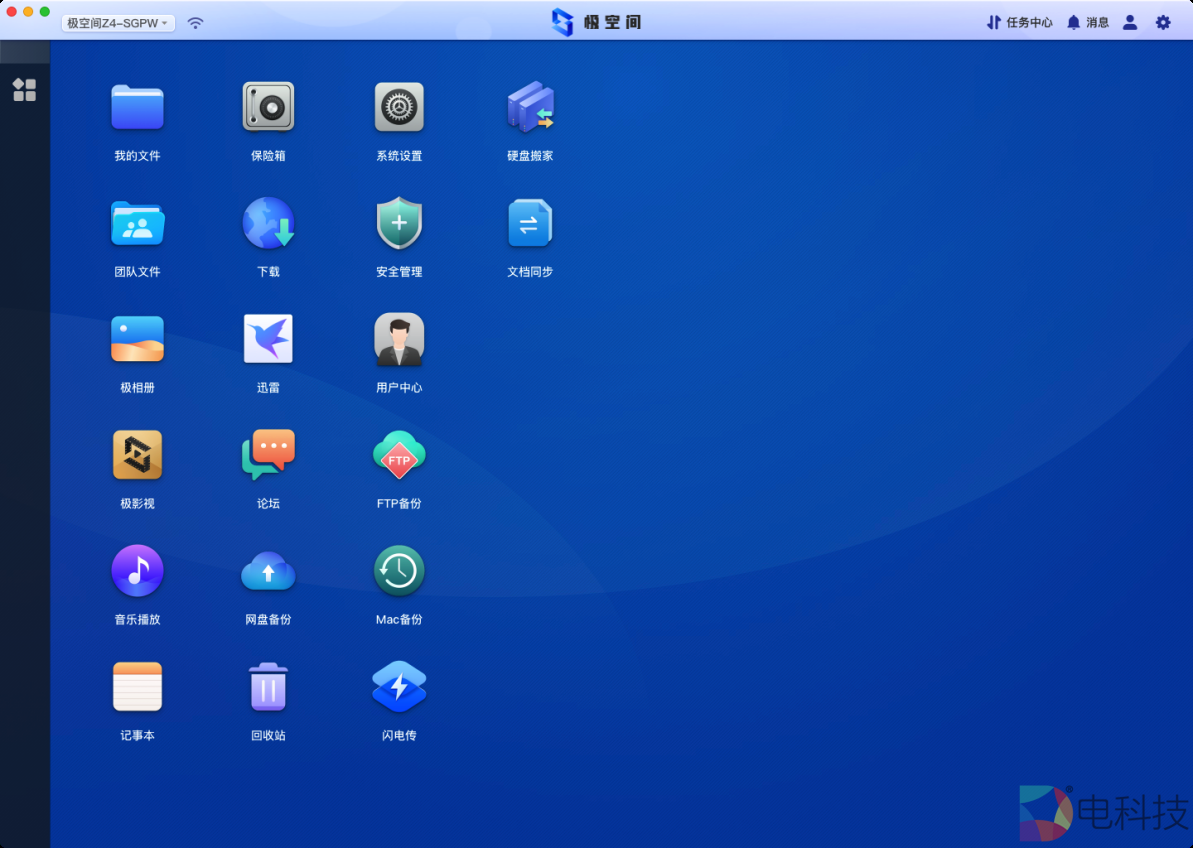This screenshot has width=1193, height=848.
Task: Open the 回收站 recycle bin
Action: (268, 687)
